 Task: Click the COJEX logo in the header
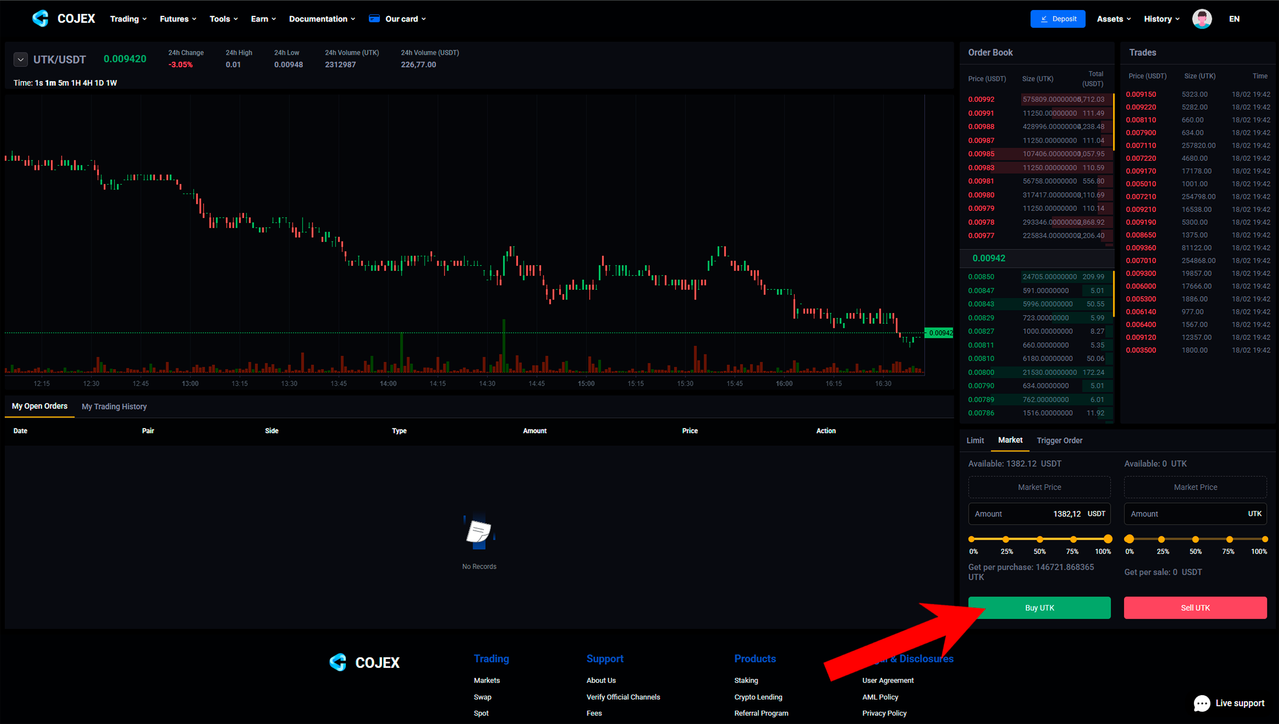tap(63, 18)
